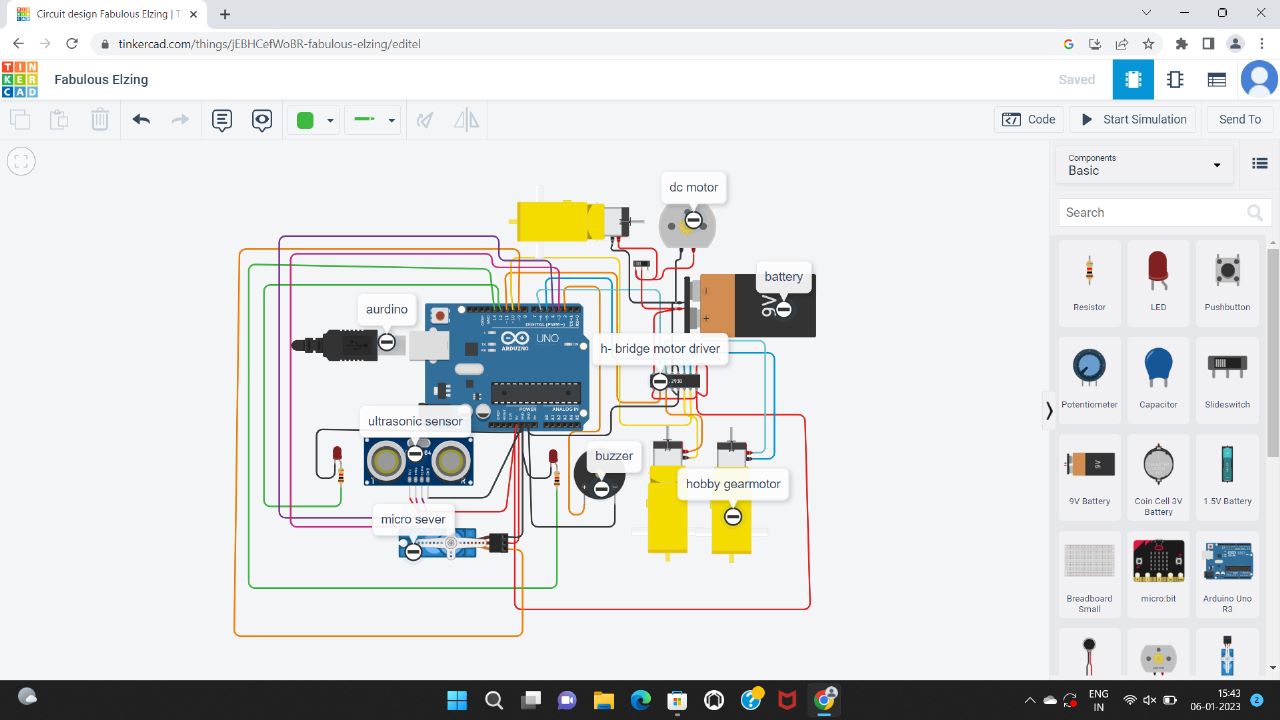The width and height of the screenshot is (1280, 720).
Task: Click the ultrasonic sensor label
Action: 415,421
